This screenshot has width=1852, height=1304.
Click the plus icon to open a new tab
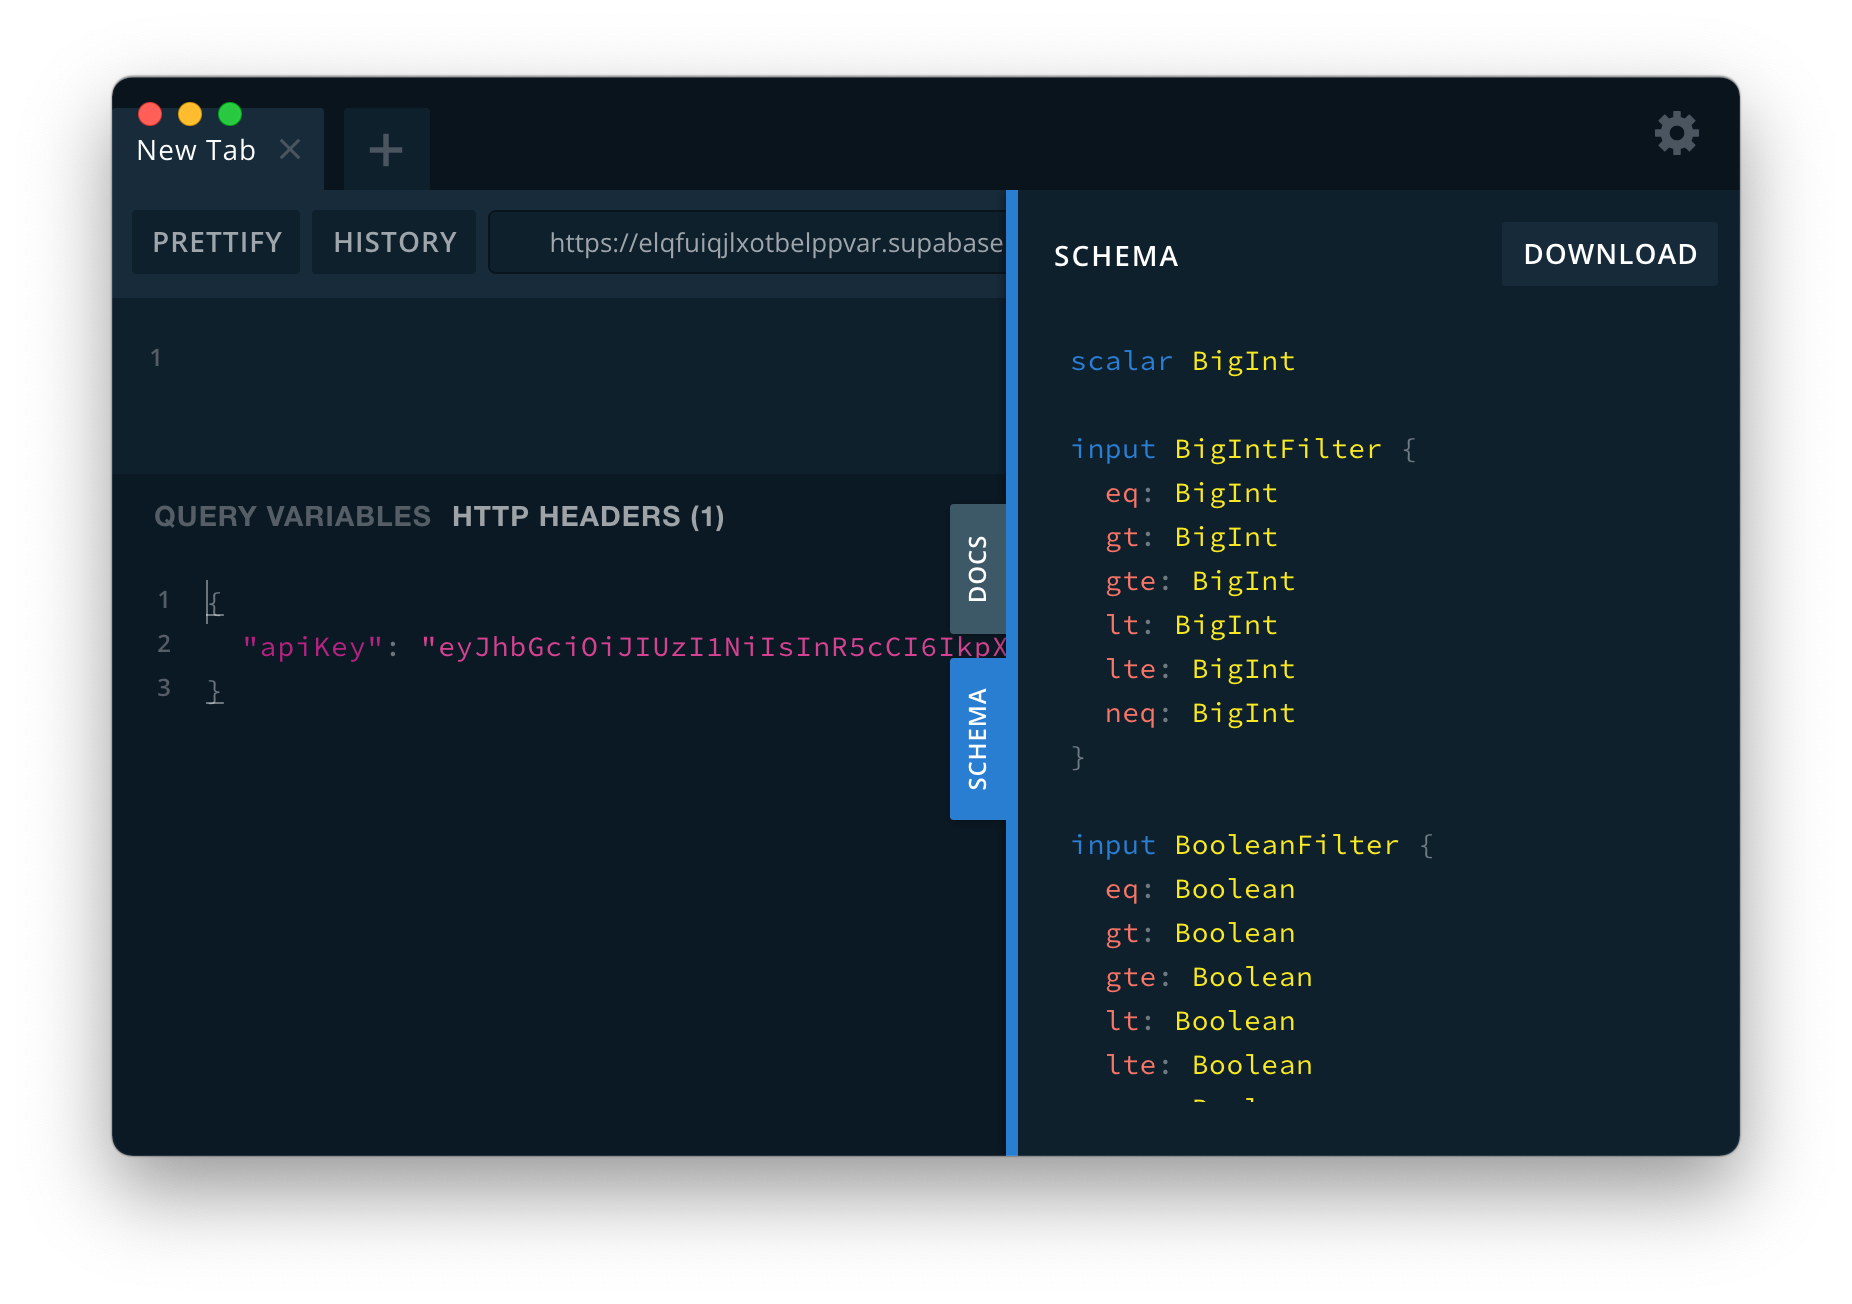385,148
